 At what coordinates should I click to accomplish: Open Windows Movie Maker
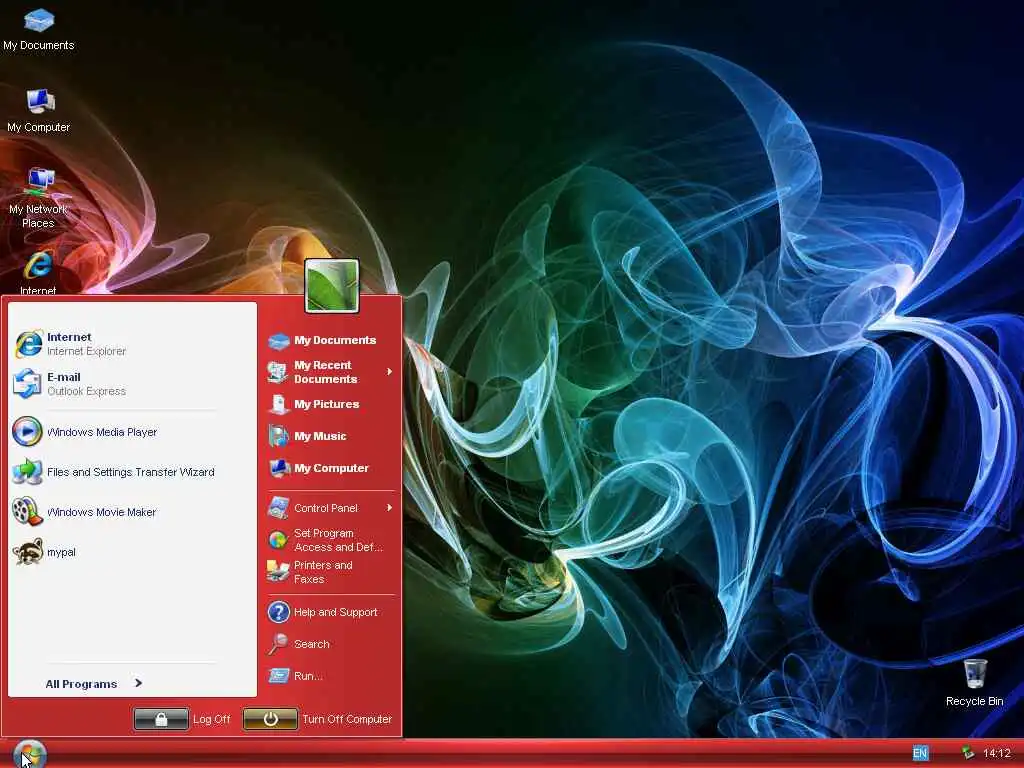click(x=85, y=512)
